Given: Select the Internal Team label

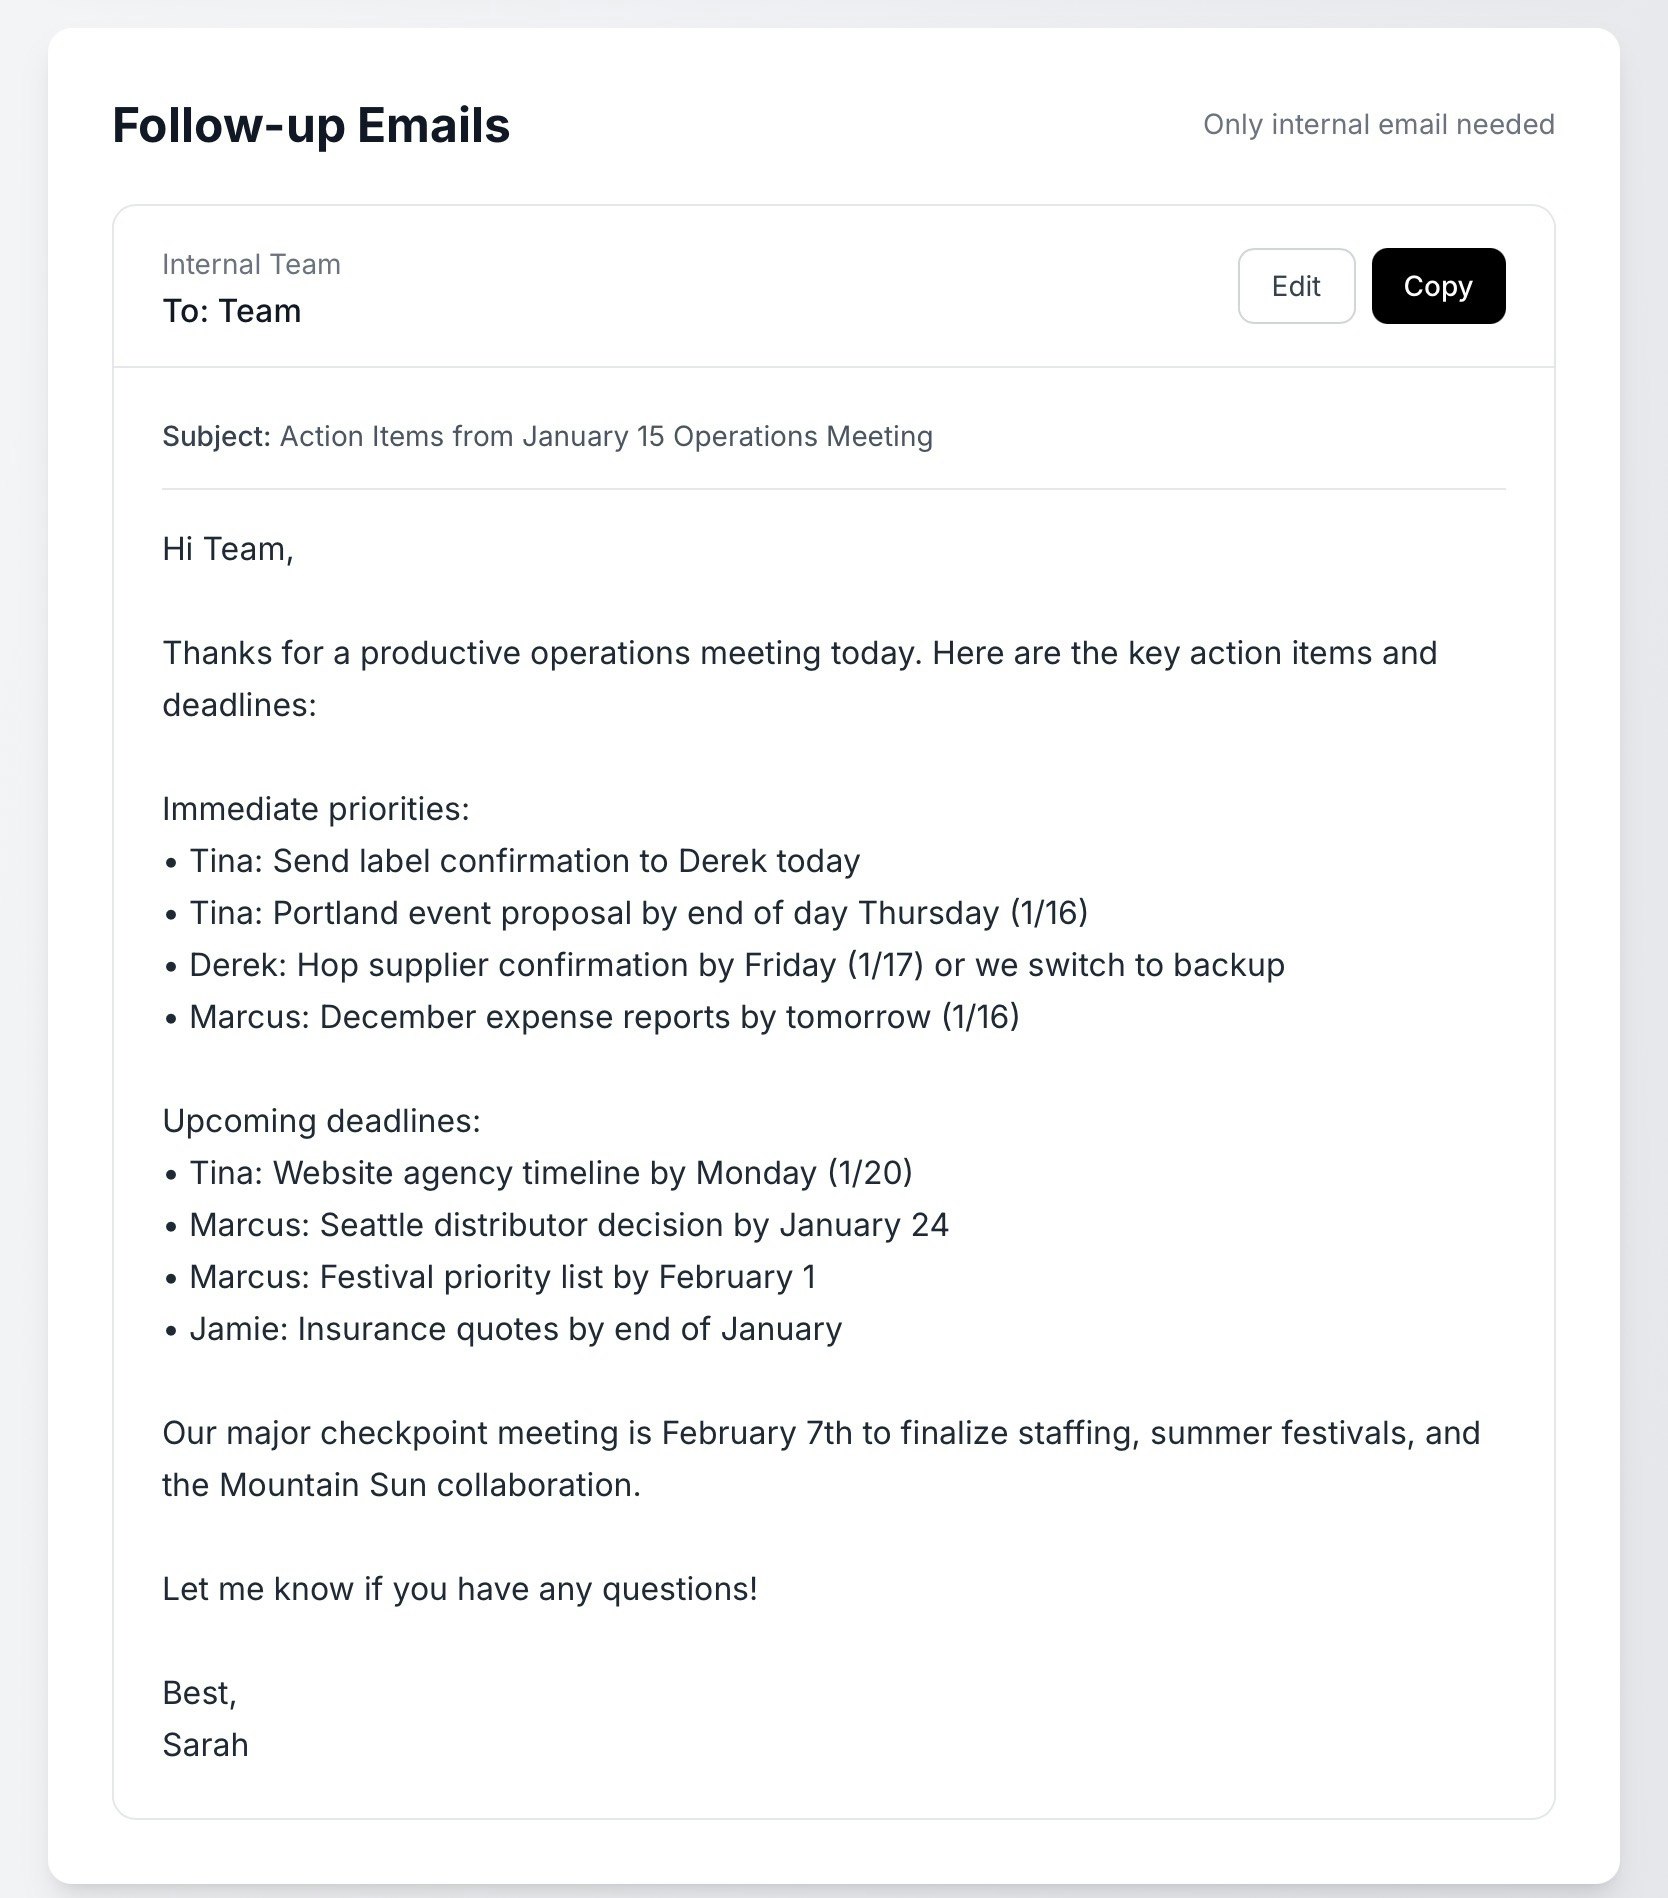Looking at the screenshot, I should [x=251, y=264].
